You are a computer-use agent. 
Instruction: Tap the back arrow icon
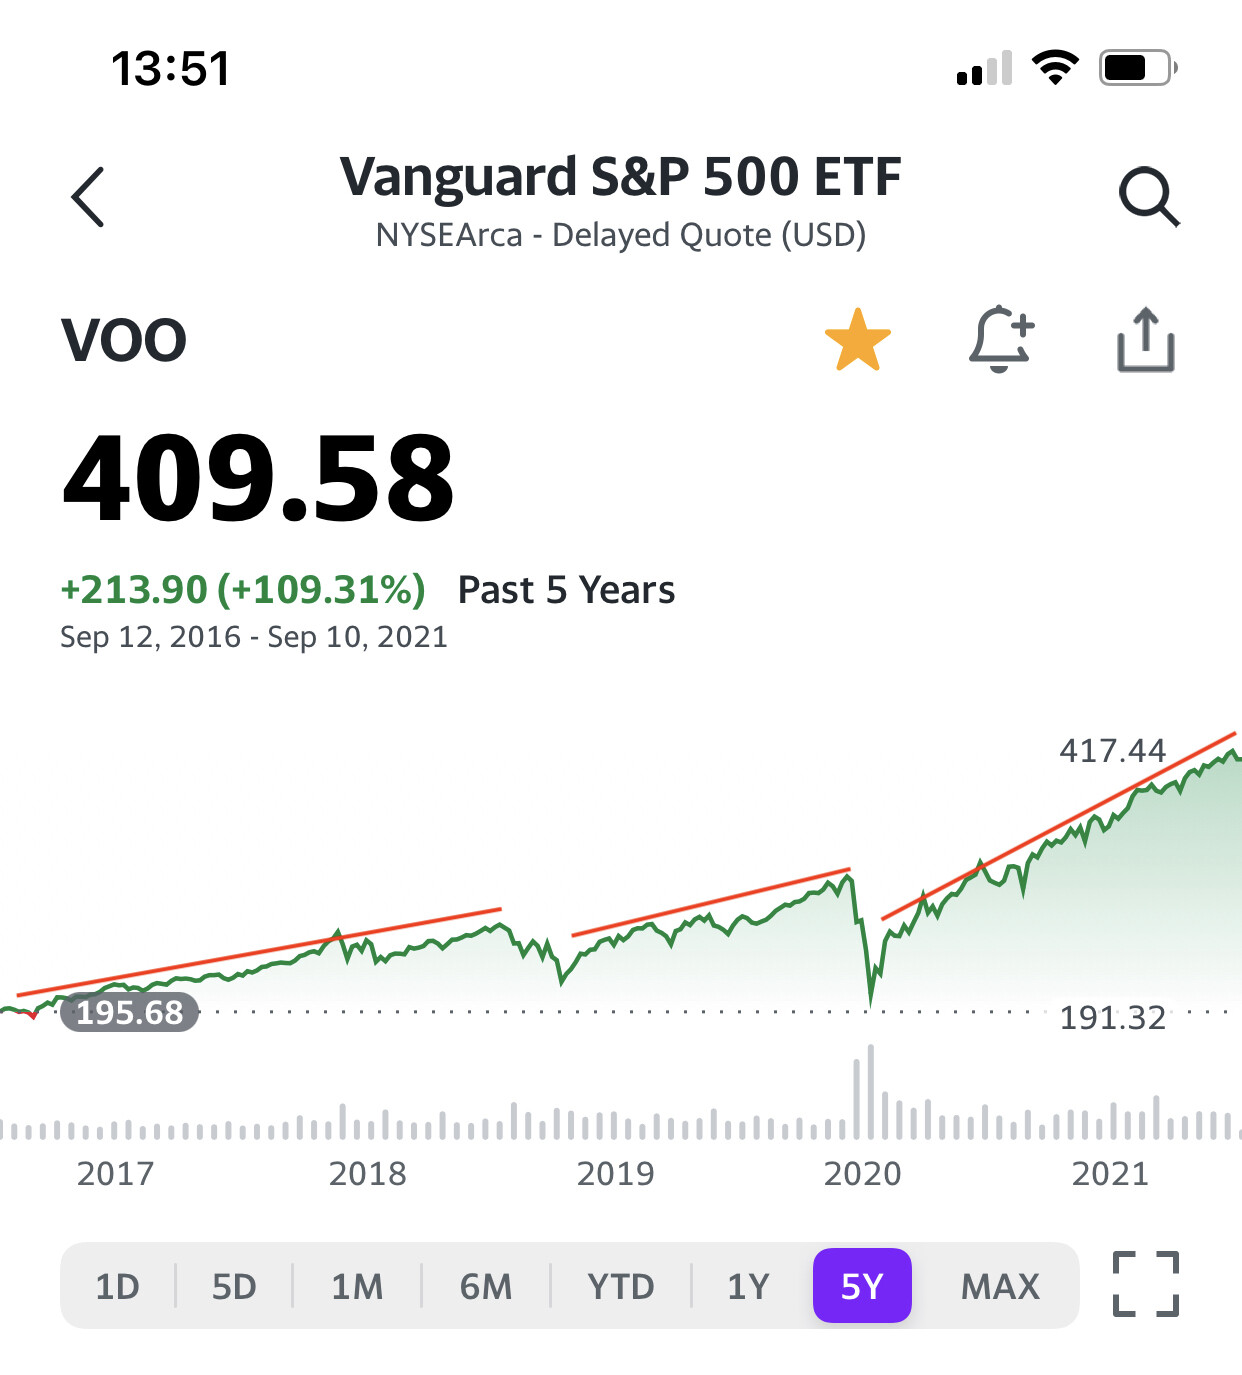pos(88,197)
